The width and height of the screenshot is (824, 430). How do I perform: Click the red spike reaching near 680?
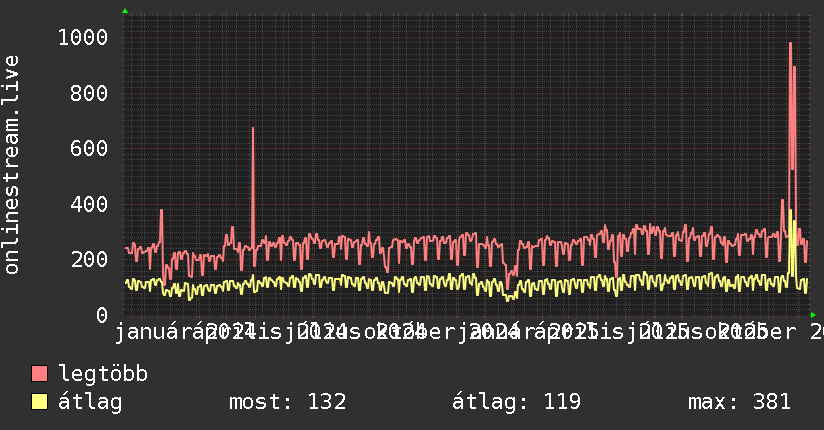(x=253, y=129)
